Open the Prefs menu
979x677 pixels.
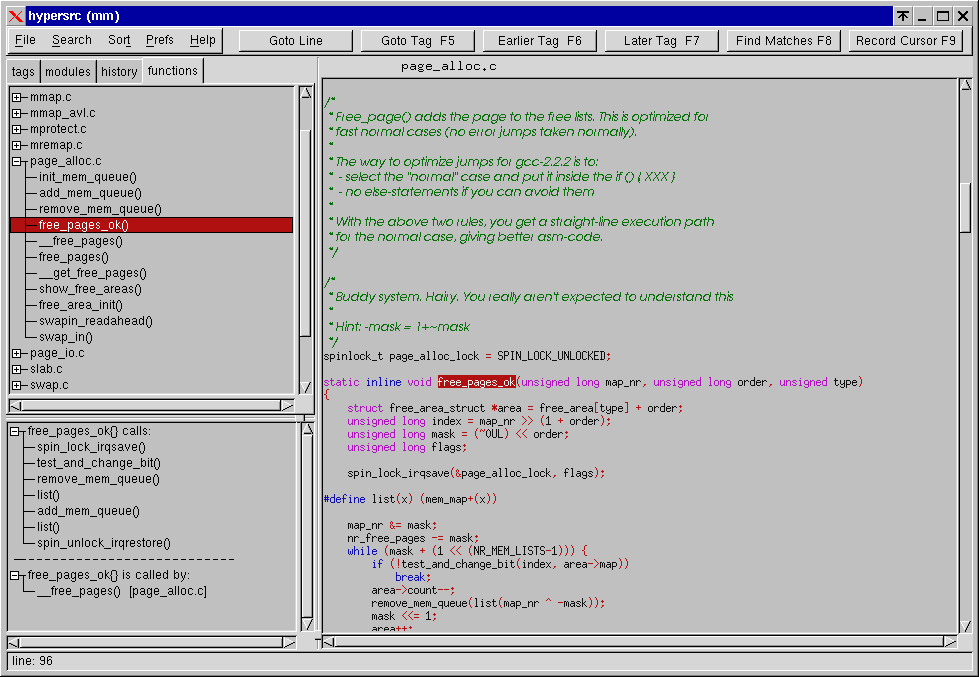pyautogui.click(x=159, y=40)
